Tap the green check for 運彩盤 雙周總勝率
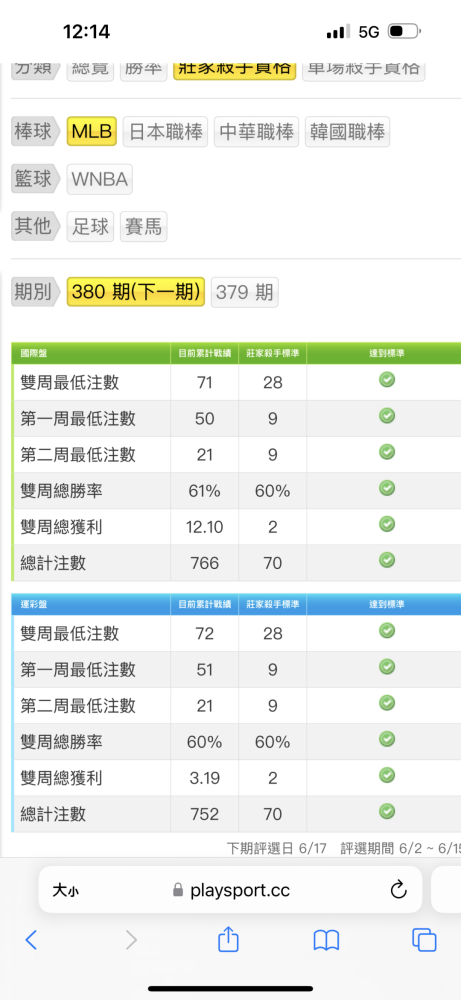The height and width of the screenshot is (1000, 461). point(386,739)
